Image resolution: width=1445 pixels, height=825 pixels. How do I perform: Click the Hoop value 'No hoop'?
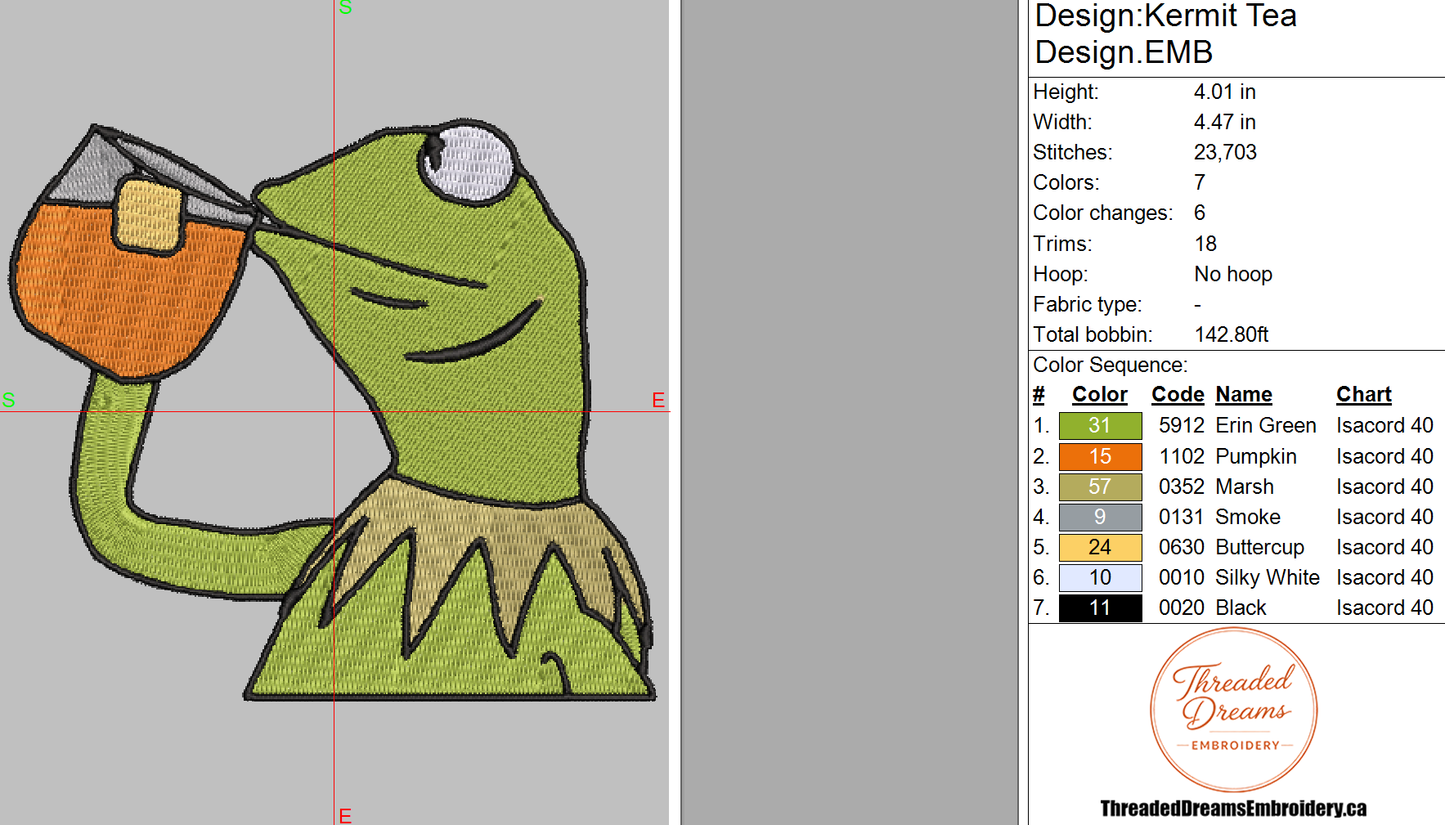[1233, 274]
